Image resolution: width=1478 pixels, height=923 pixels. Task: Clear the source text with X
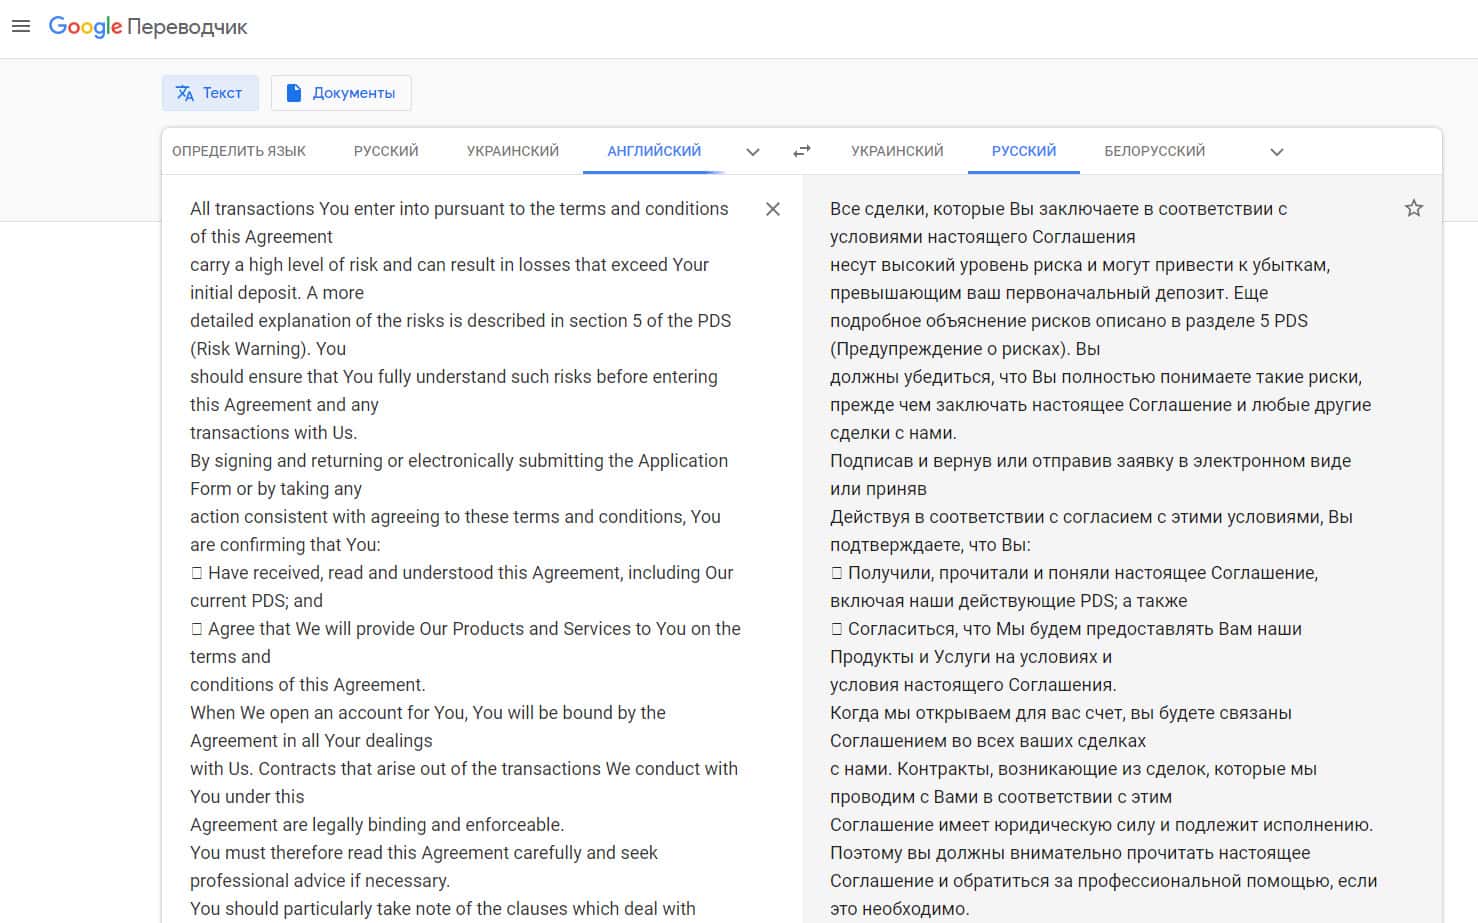772,209
